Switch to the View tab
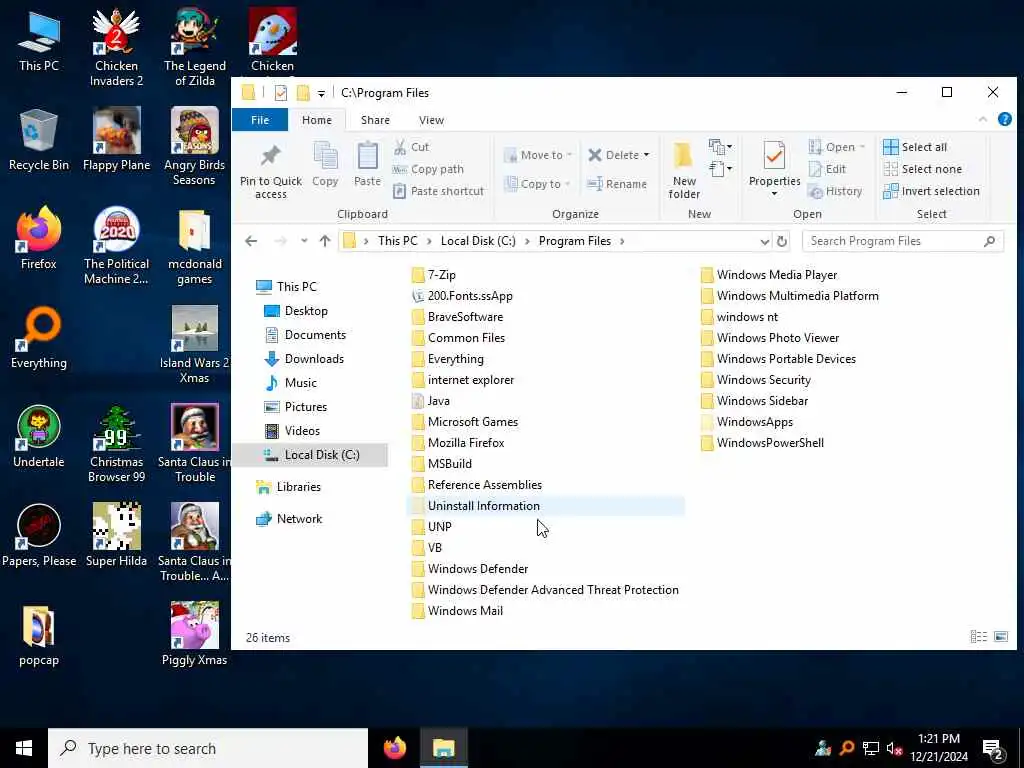This screenshot has width=1024, height=768. coord(431,120)
